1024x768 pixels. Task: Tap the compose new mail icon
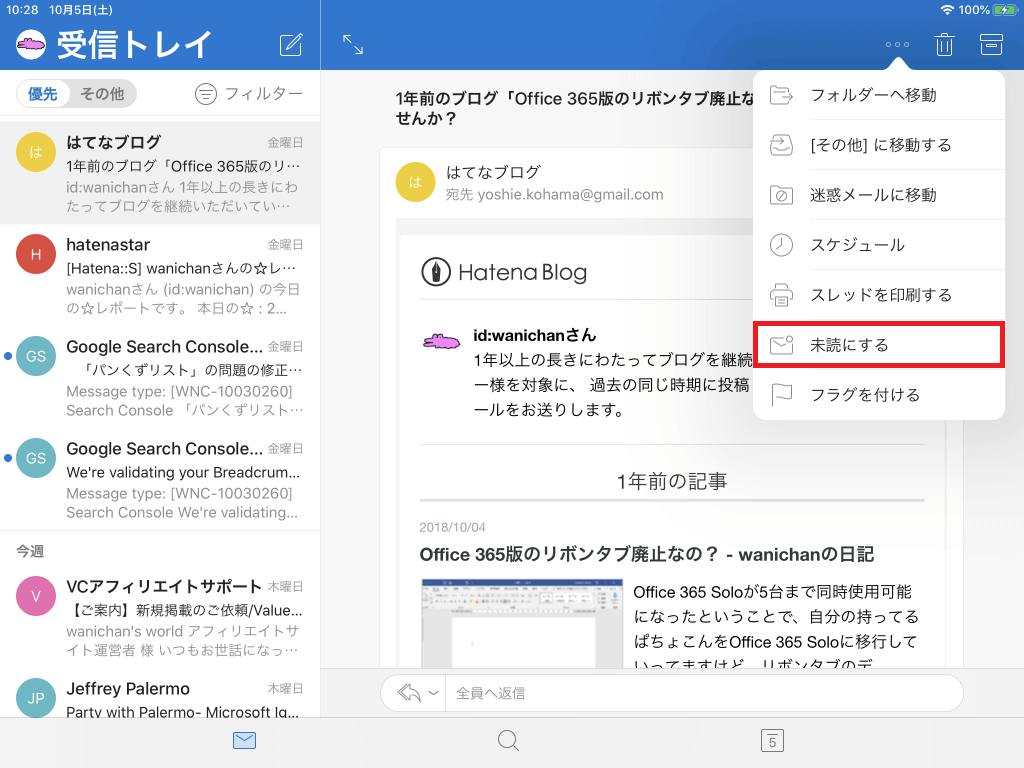point(291,44)
